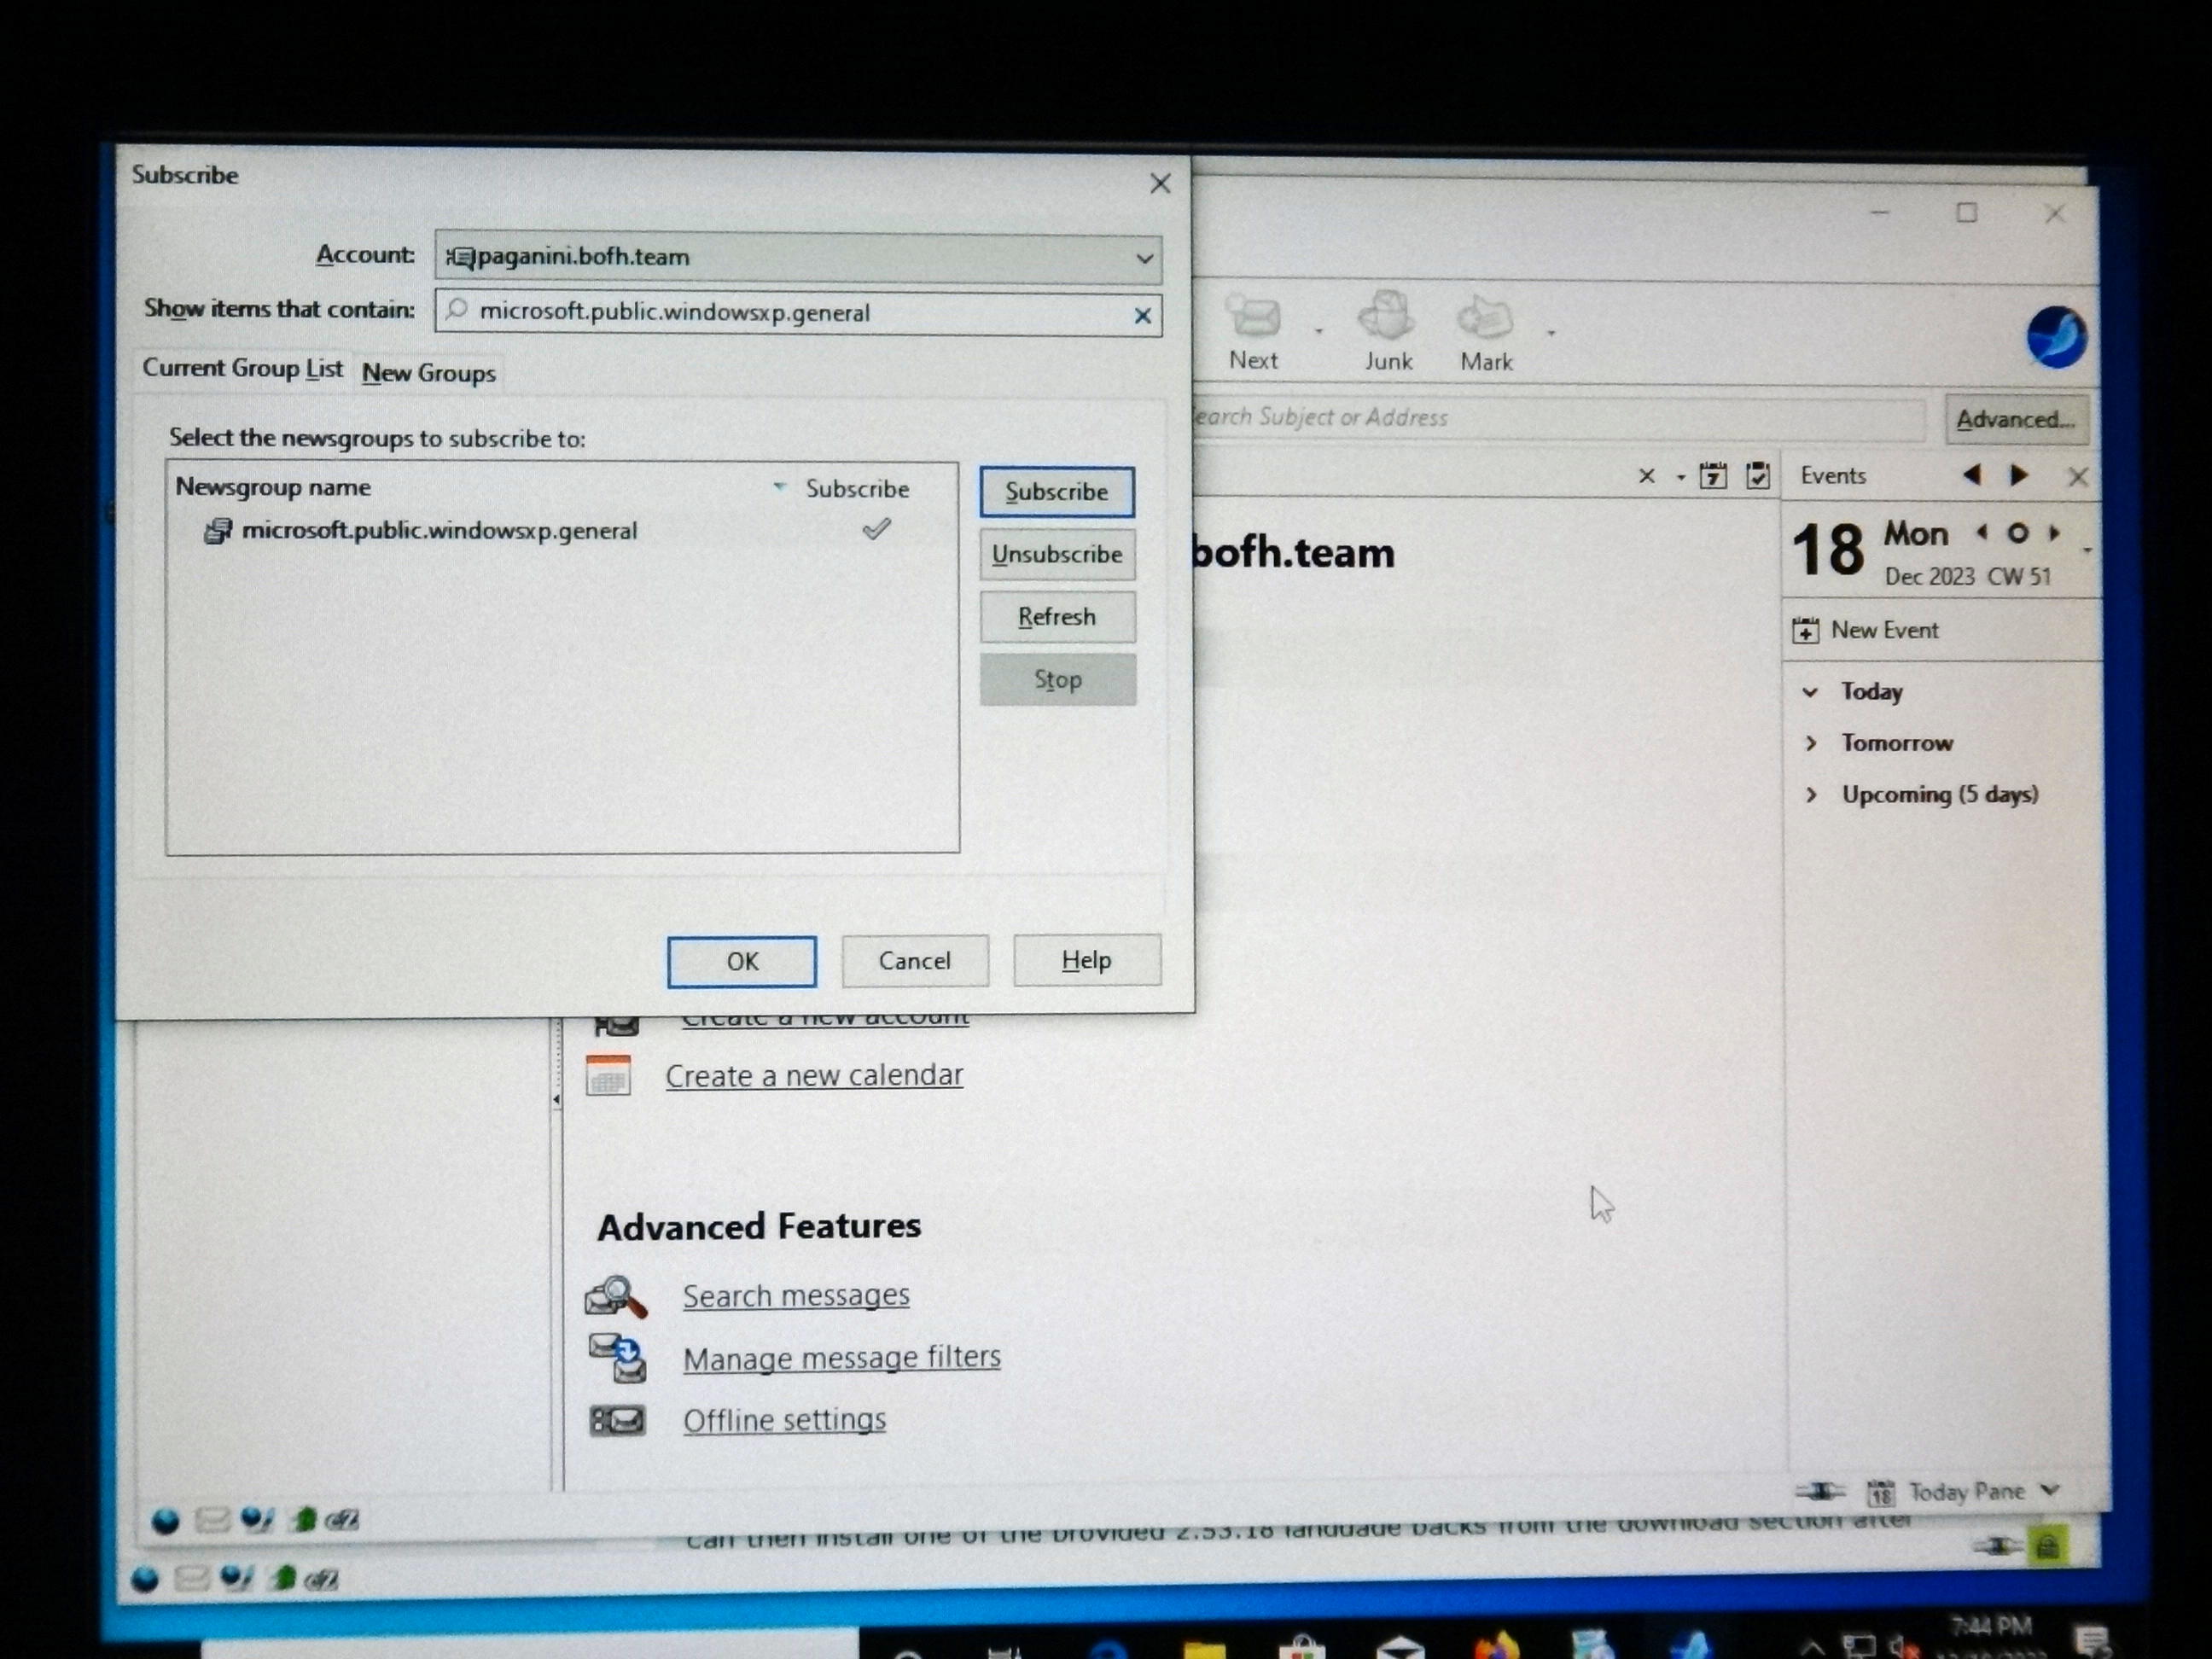Open the Search messages link
The height and width of the screenshot is (1659, 2212).
pos(796,1296)
